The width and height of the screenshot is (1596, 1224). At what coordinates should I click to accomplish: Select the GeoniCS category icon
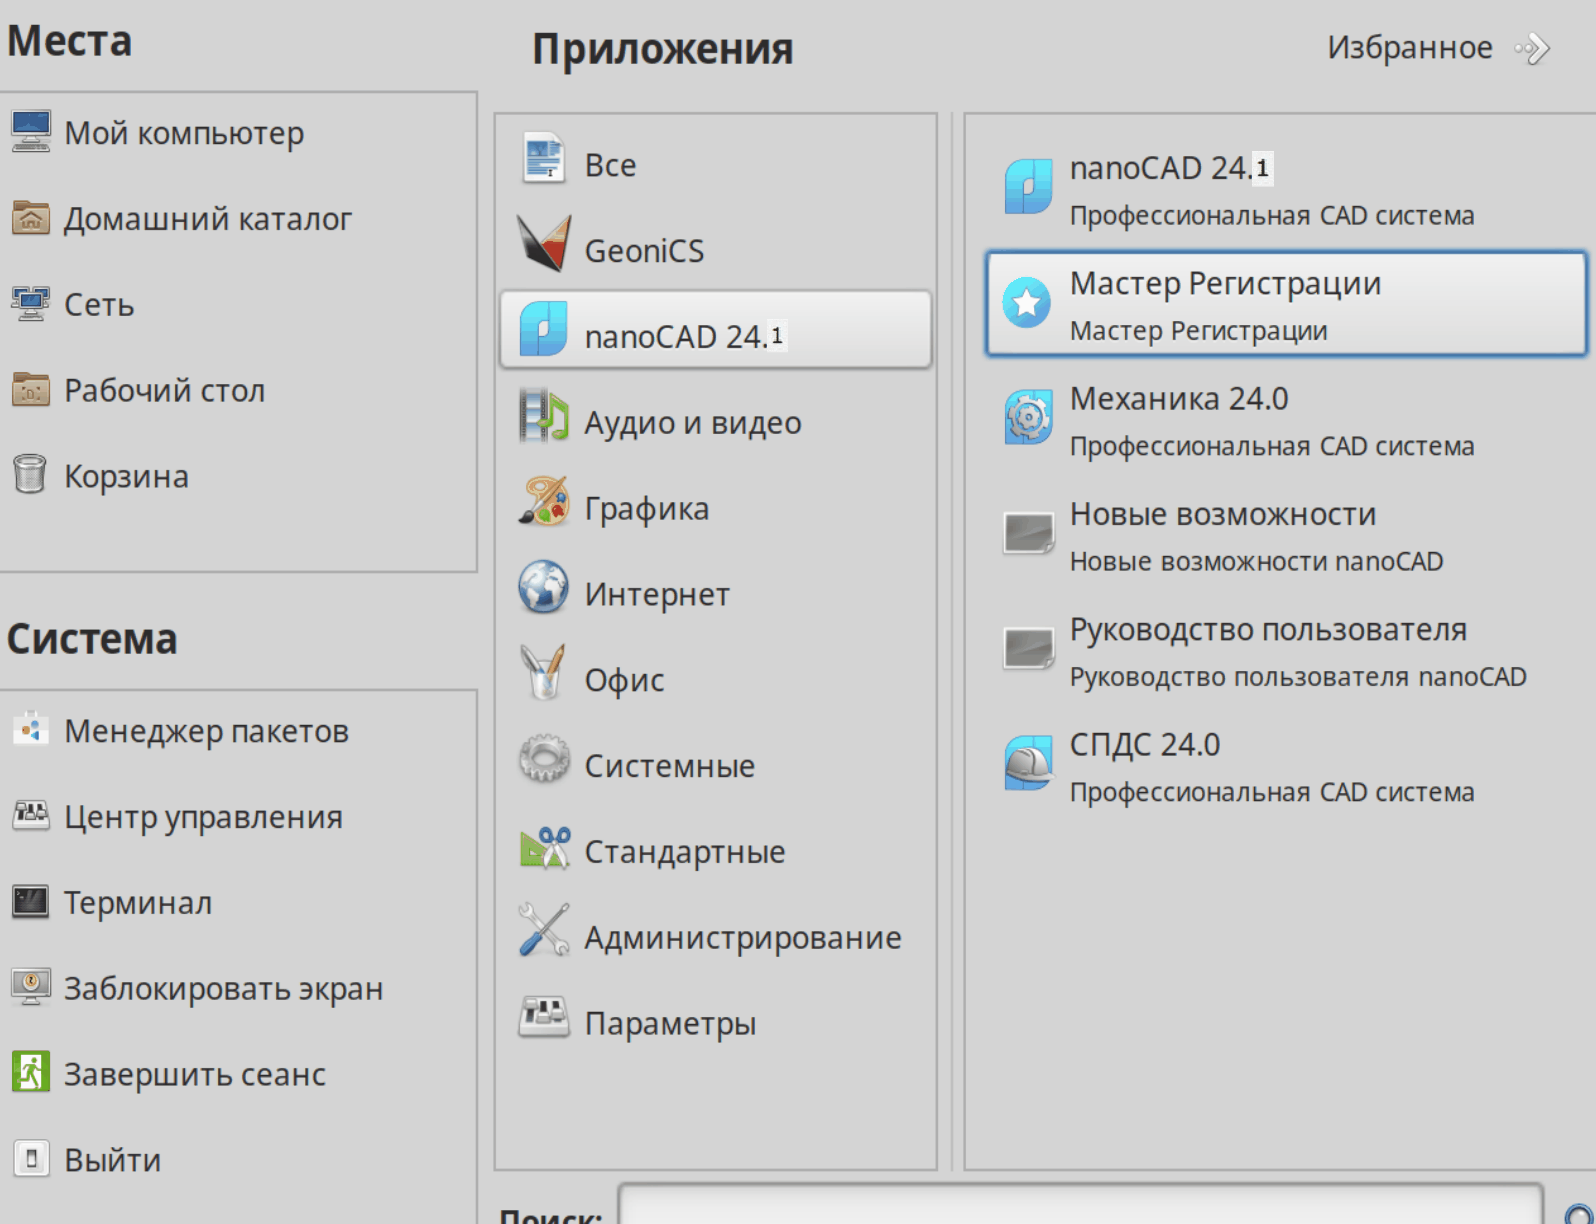(544, 243)
